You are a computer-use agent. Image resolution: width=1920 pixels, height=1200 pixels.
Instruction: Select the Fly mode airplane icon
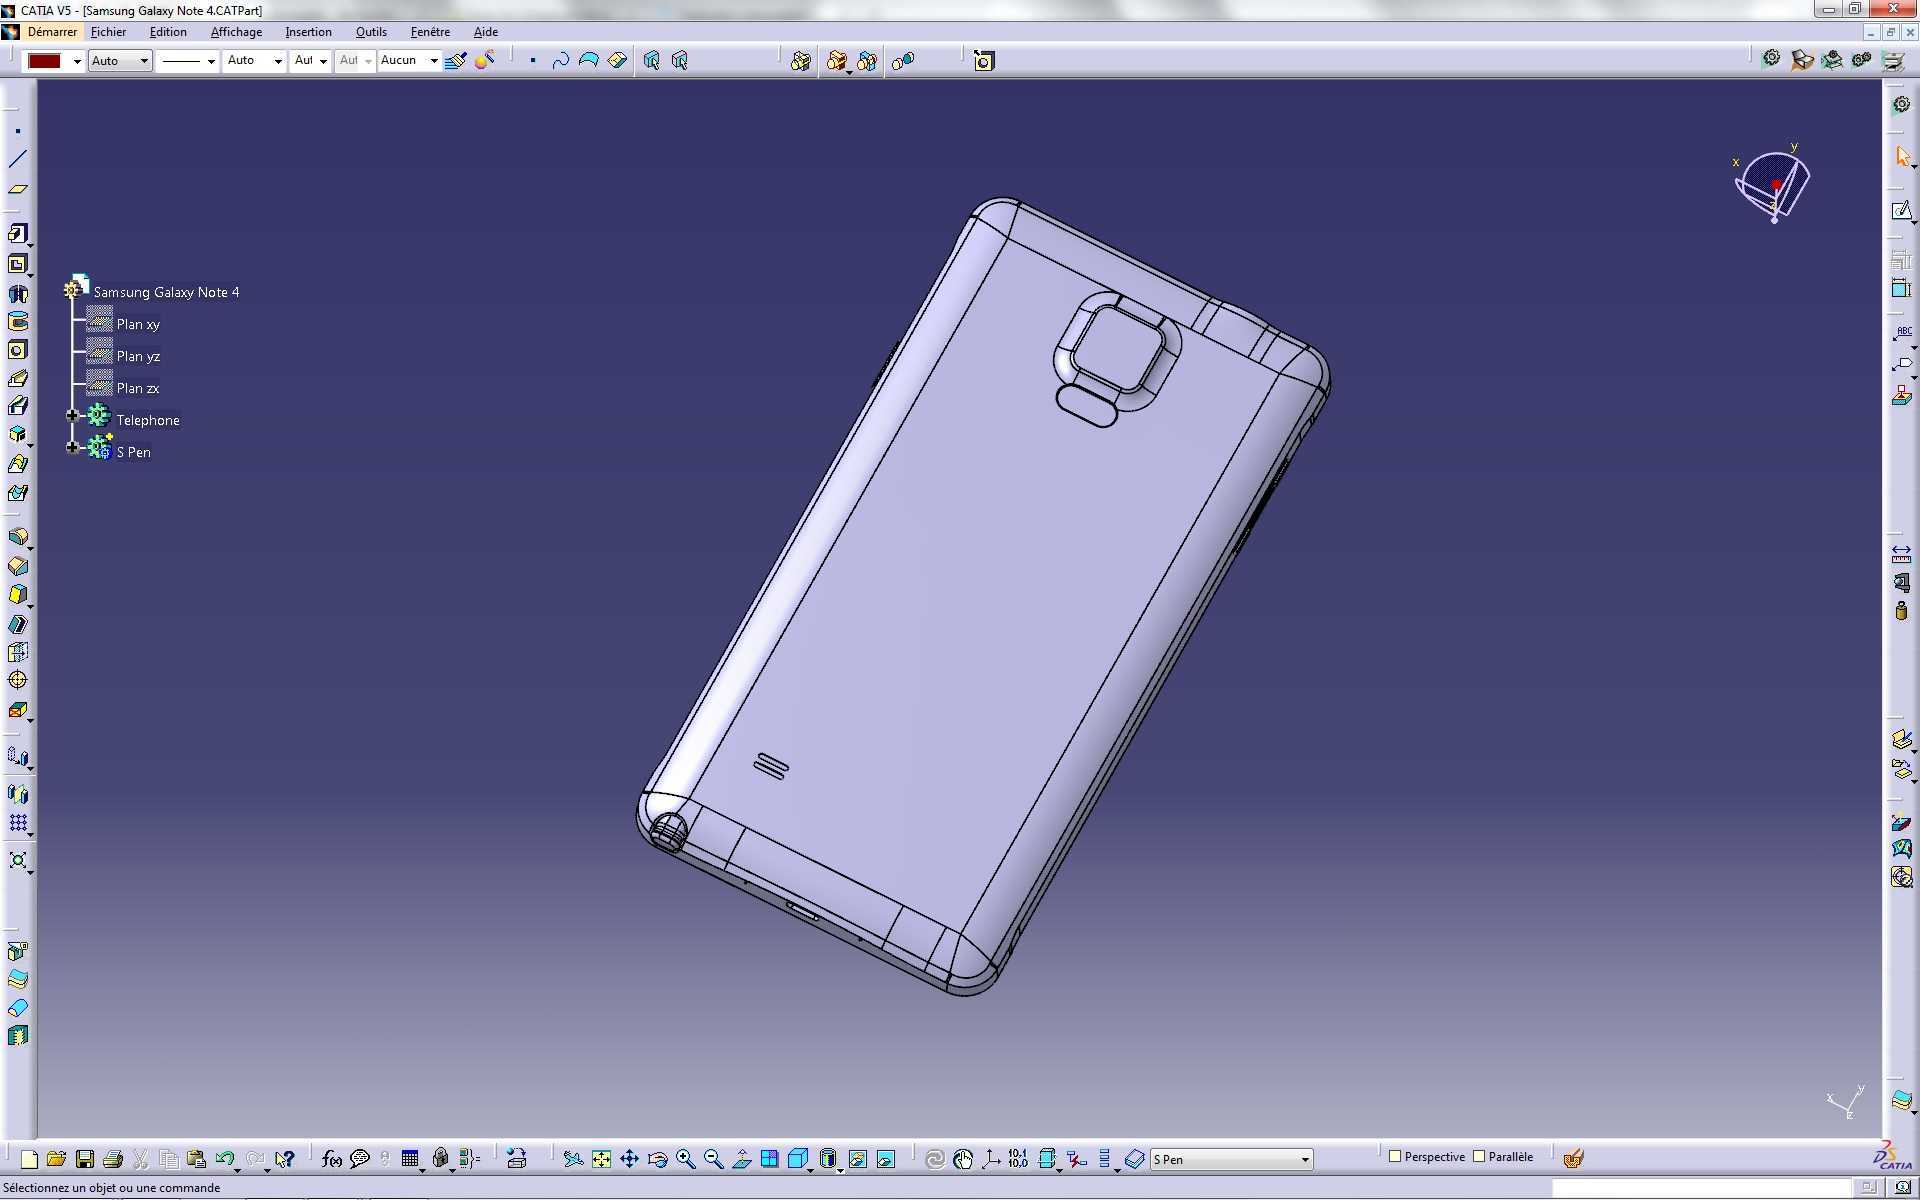coord(573,1159)
